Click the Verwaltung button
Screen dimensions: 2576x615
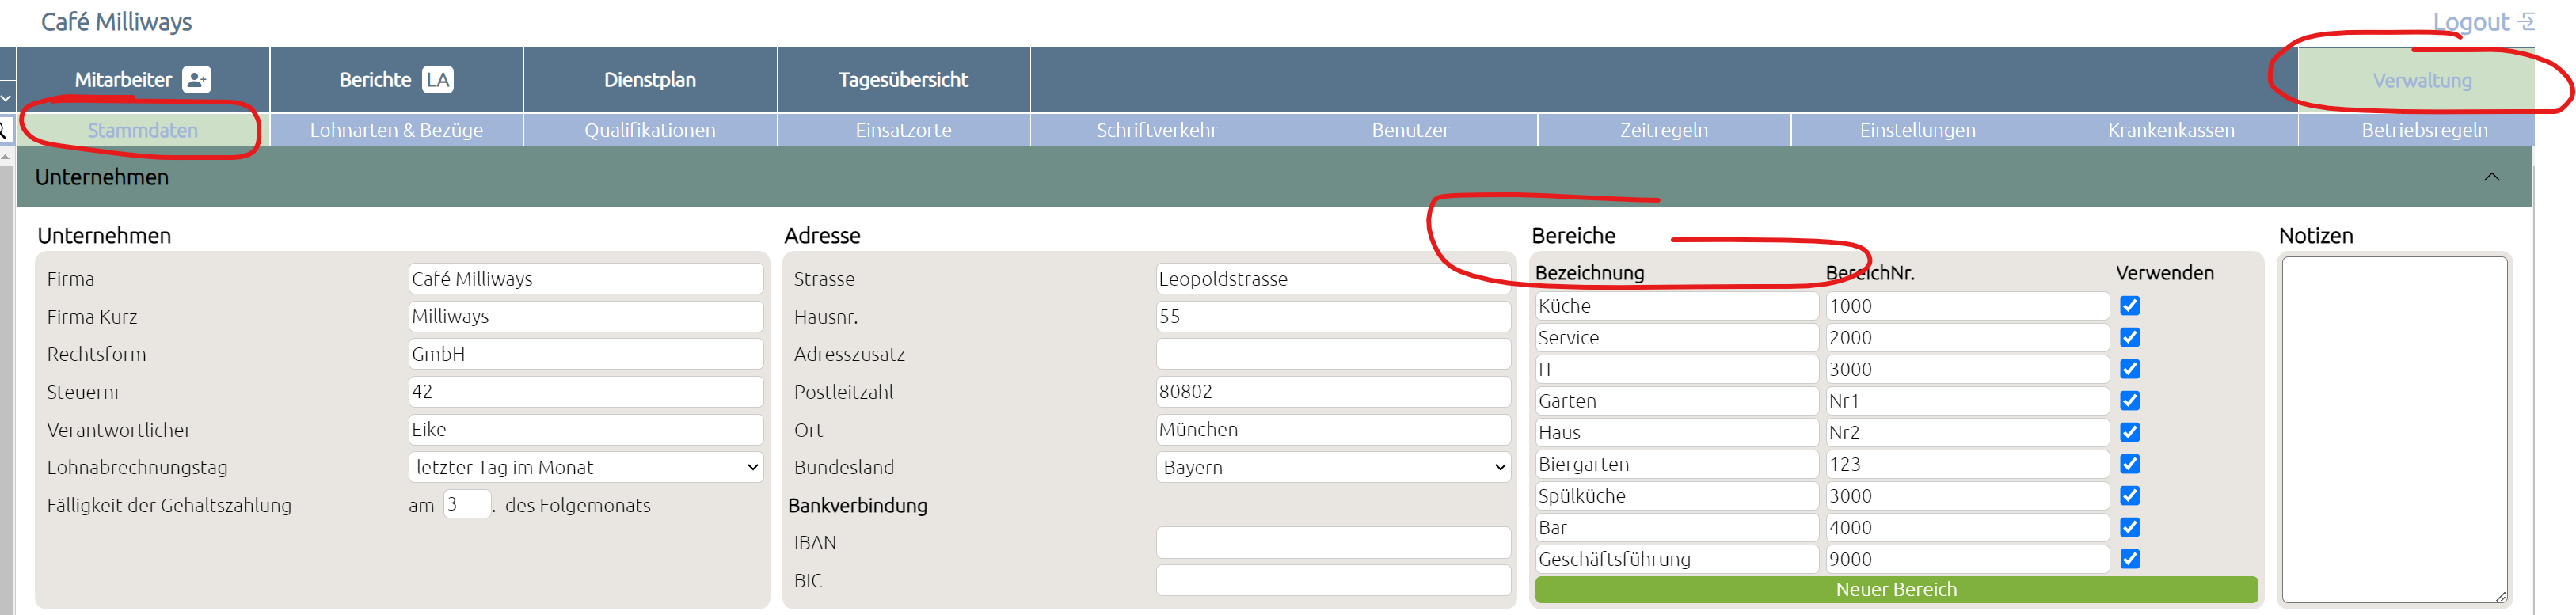(x=2421, y=80)
